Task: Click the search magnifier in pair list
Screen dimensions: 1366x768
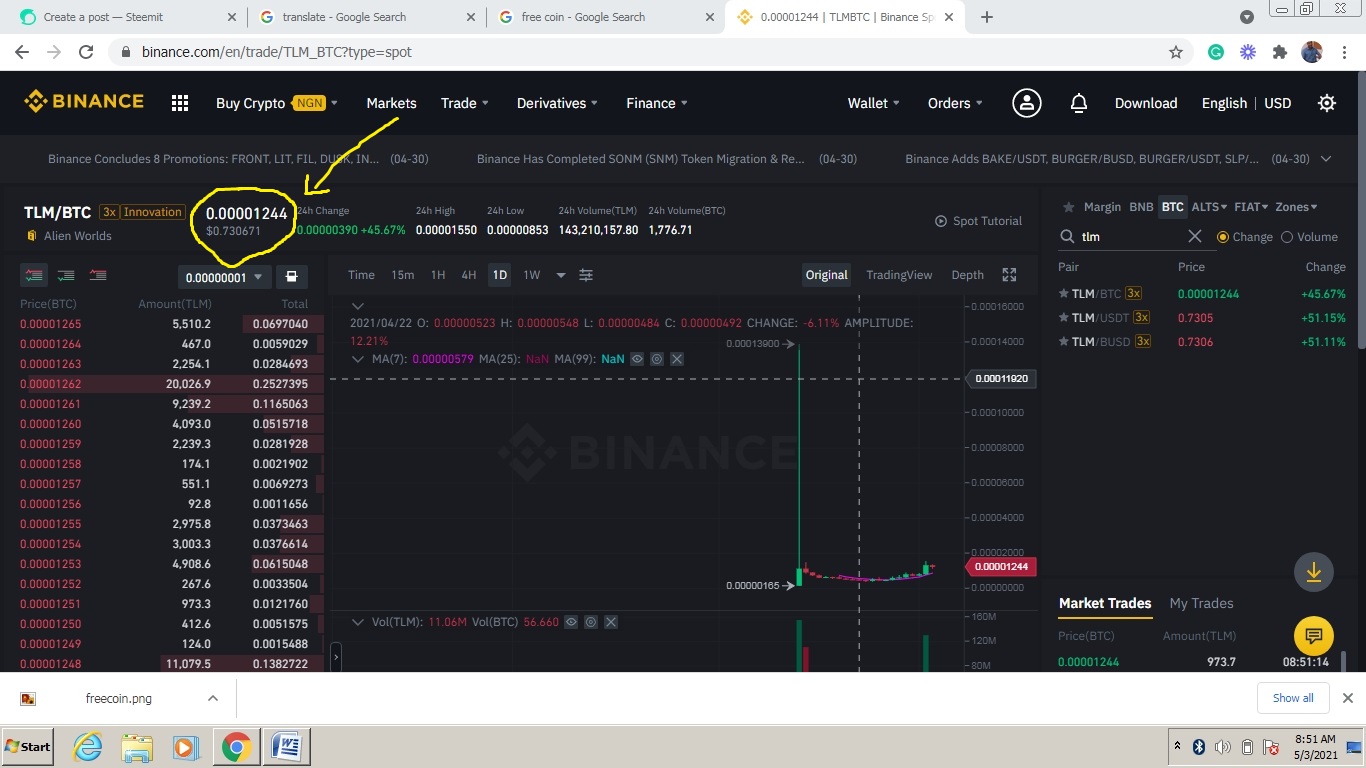Action: coord(1067,237)
